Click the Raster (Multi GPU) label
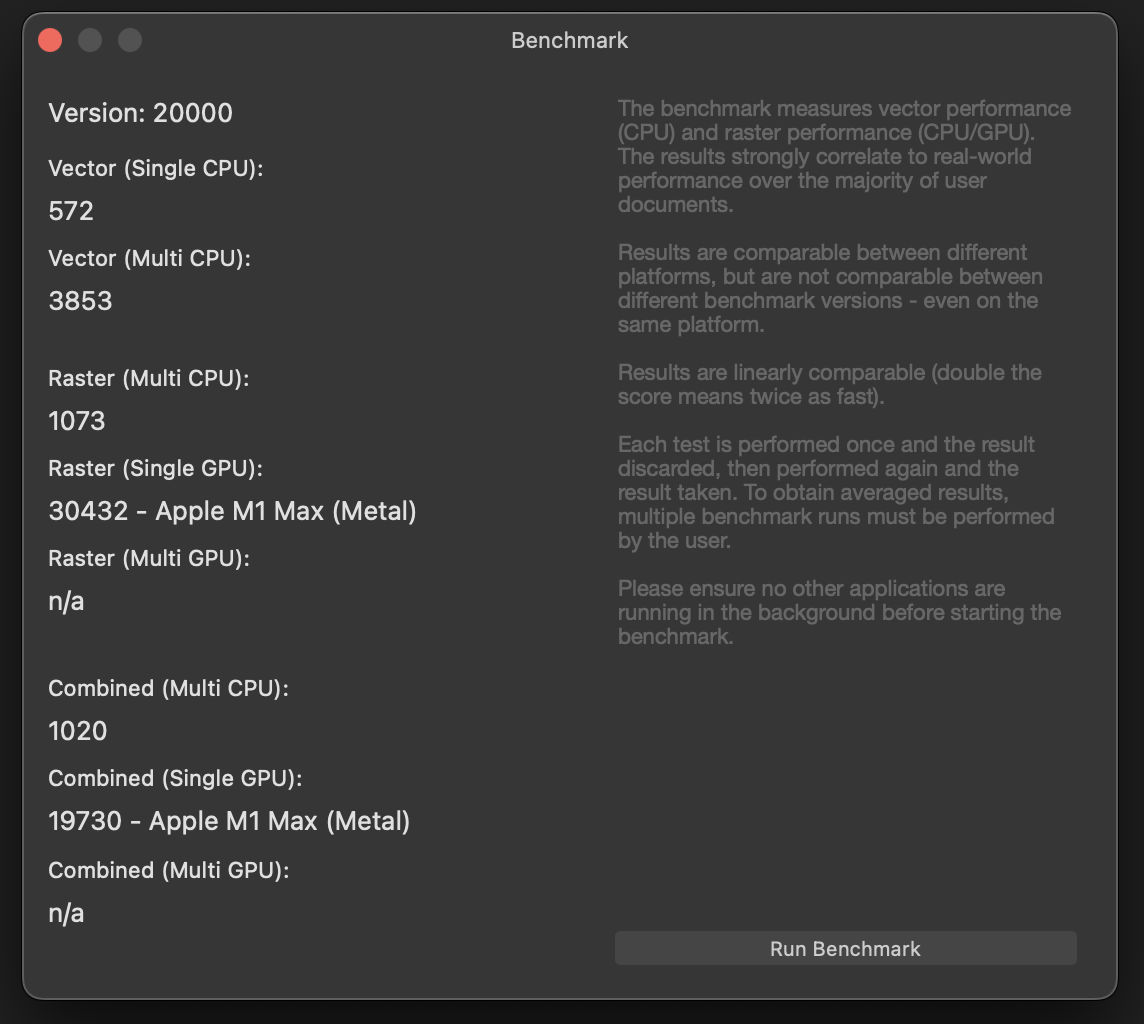This screenshot has width=1144, height=1024. 149,558
